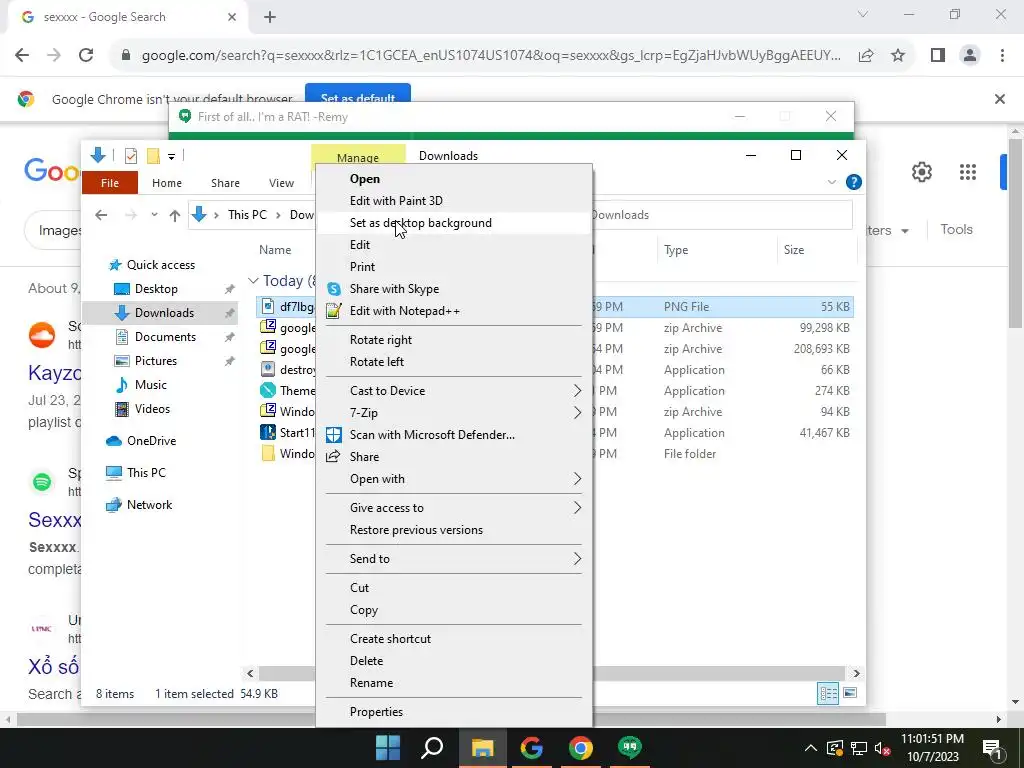Switch to the View ribbon tab
The width and height of the screenshot is (1024, 768).
(x=281, y=183)
